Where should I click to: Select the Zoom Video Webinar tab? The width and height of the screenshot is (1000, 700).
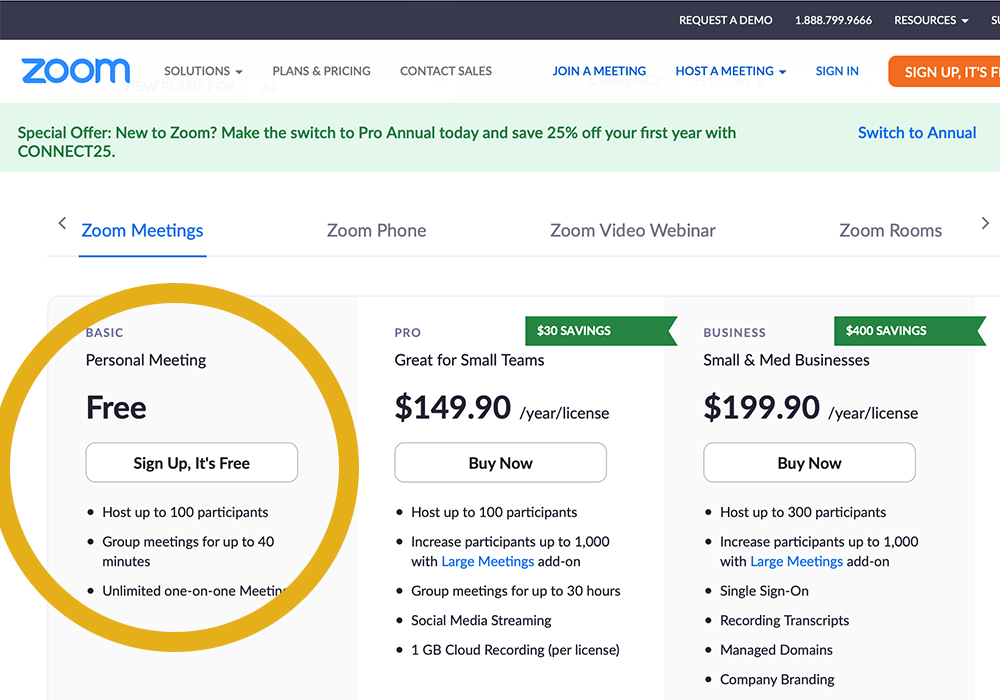point(633,230)
